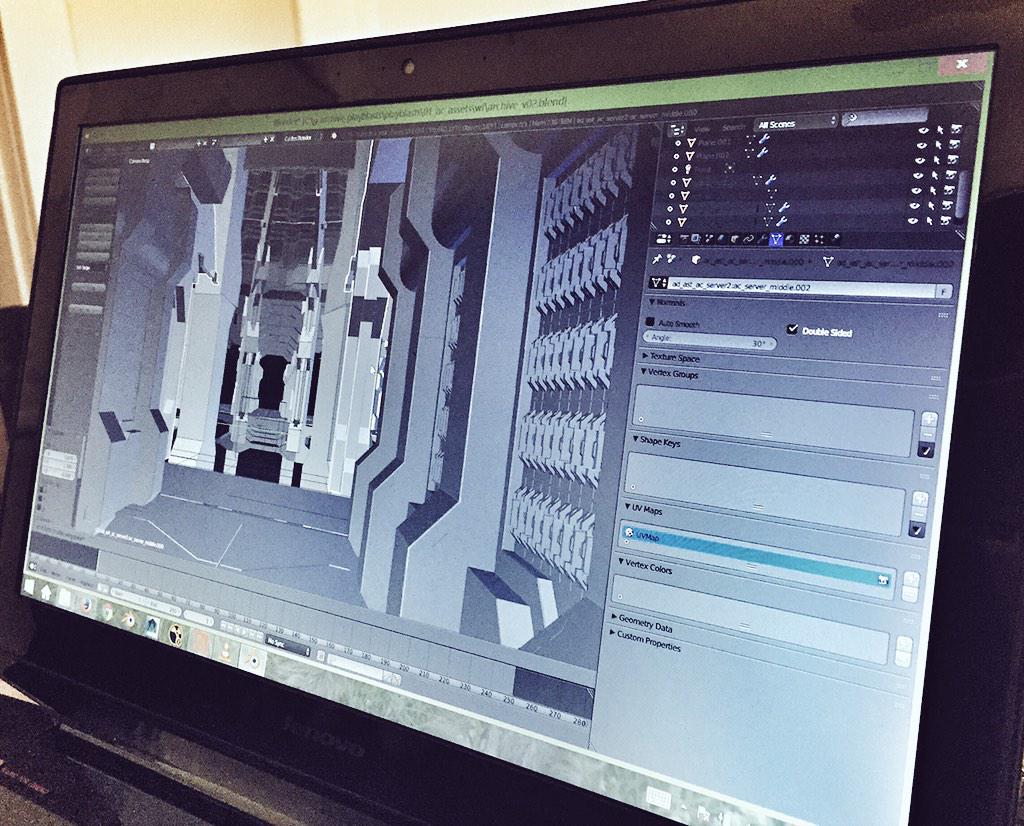
Task: Click the outliner vertical scrollbar
Action: tap(963, 195)
